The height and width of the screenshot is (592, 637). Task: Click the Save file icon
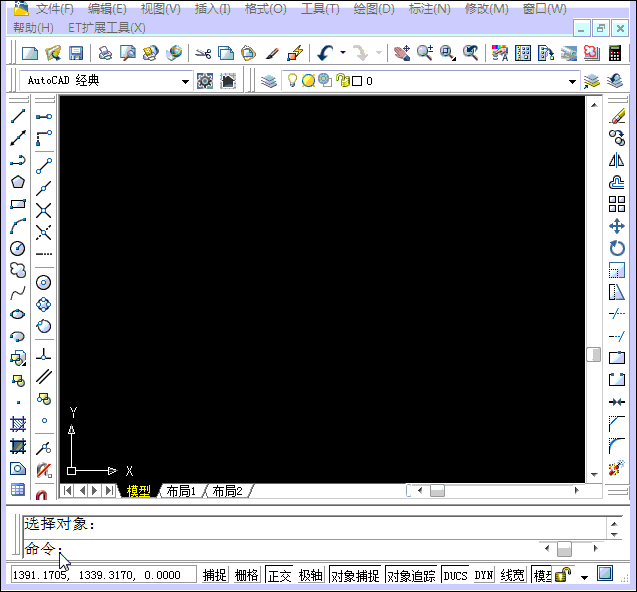click(76, 53)
